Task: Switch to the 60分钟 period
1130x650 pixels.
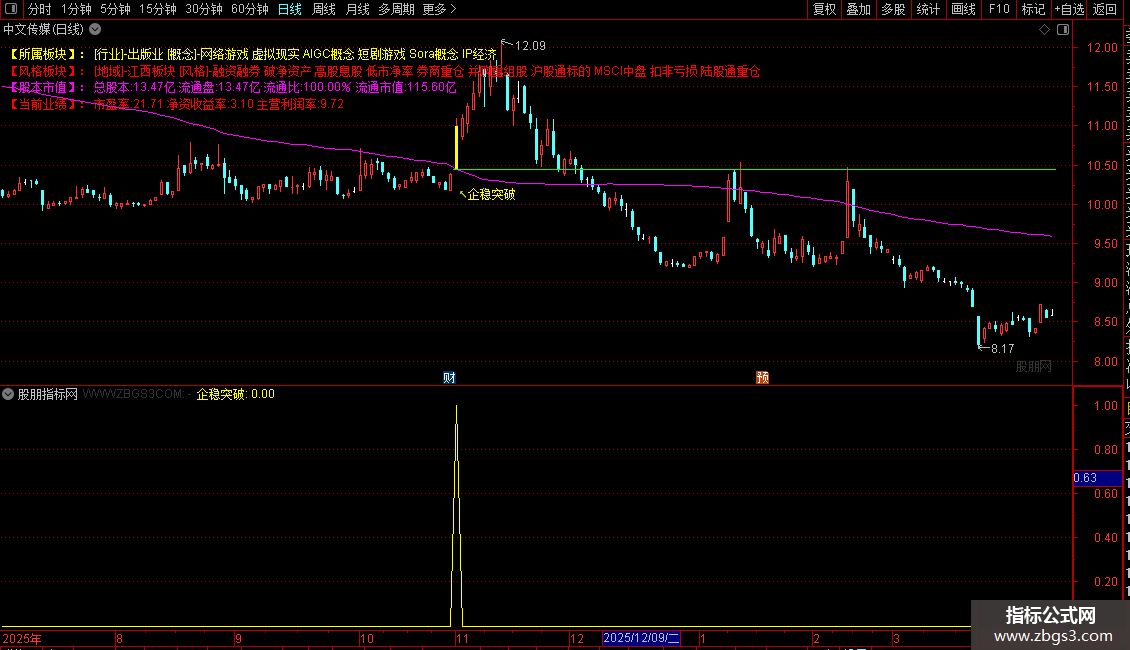Action: pyautogui.click(x=250, y=9)
